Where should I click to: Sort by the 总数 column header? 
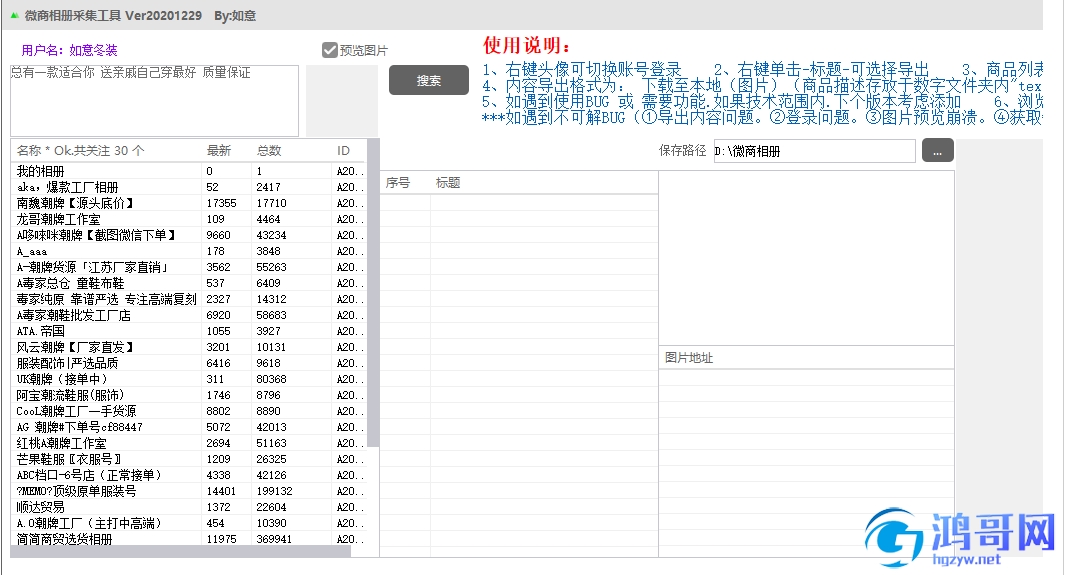click(291, 151)
